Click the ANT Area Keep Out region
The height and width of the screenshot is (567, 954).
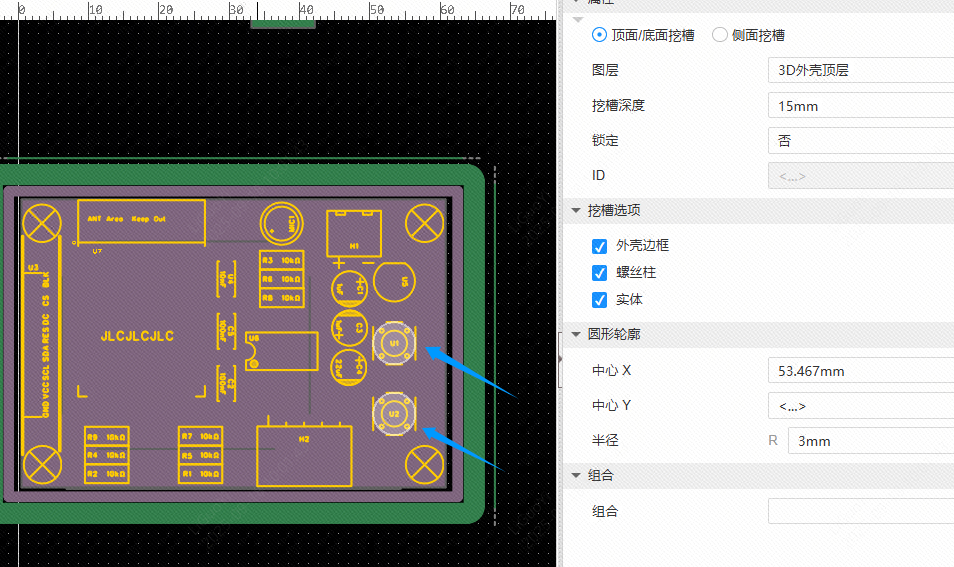pos(141,221)
